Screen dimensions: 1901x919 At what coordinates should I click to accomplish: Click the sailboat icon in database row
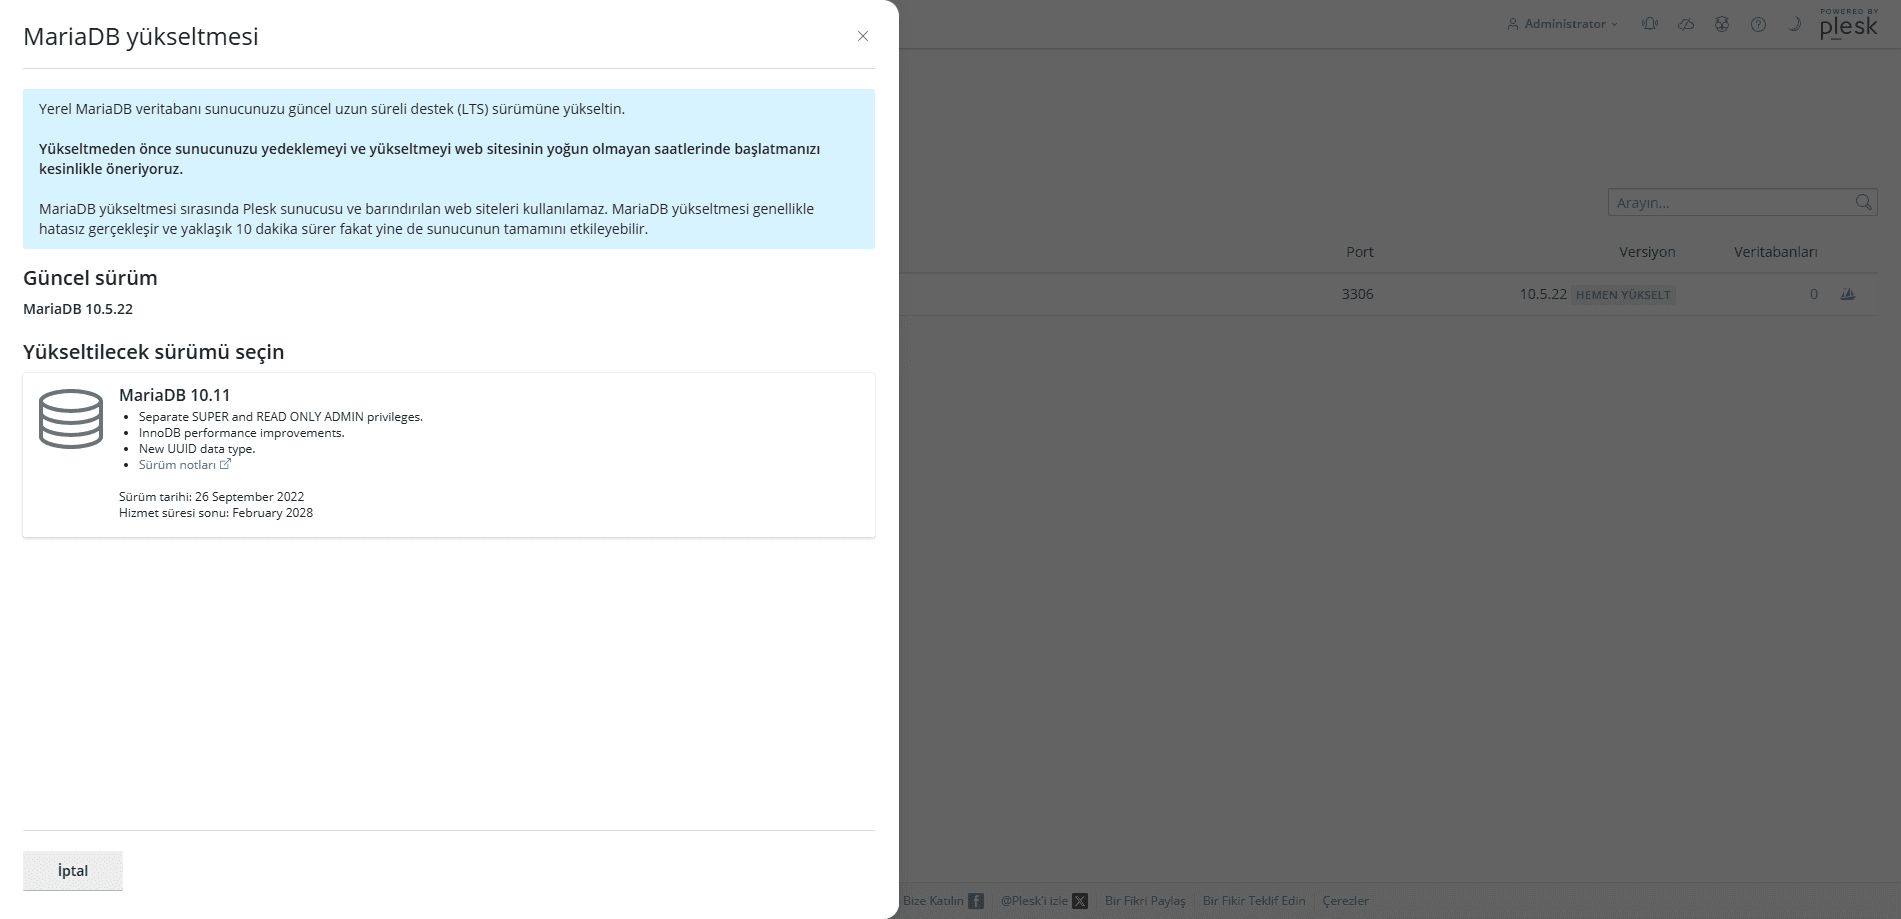(x=1848, y=294)
